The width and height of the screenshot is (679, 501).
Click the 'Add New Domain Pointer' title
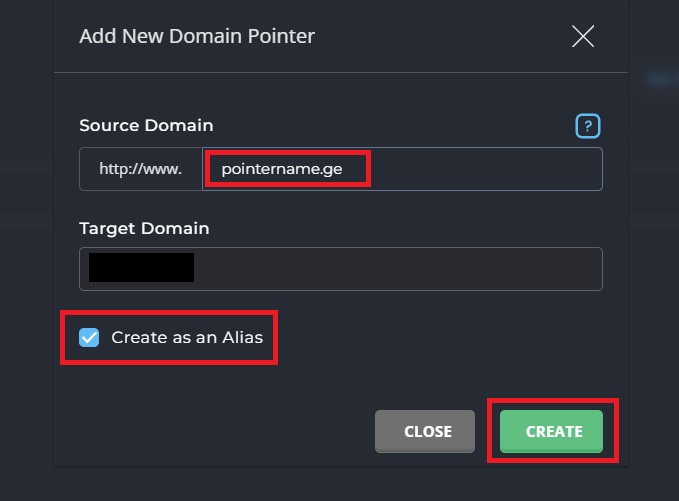tap(197, 36)
